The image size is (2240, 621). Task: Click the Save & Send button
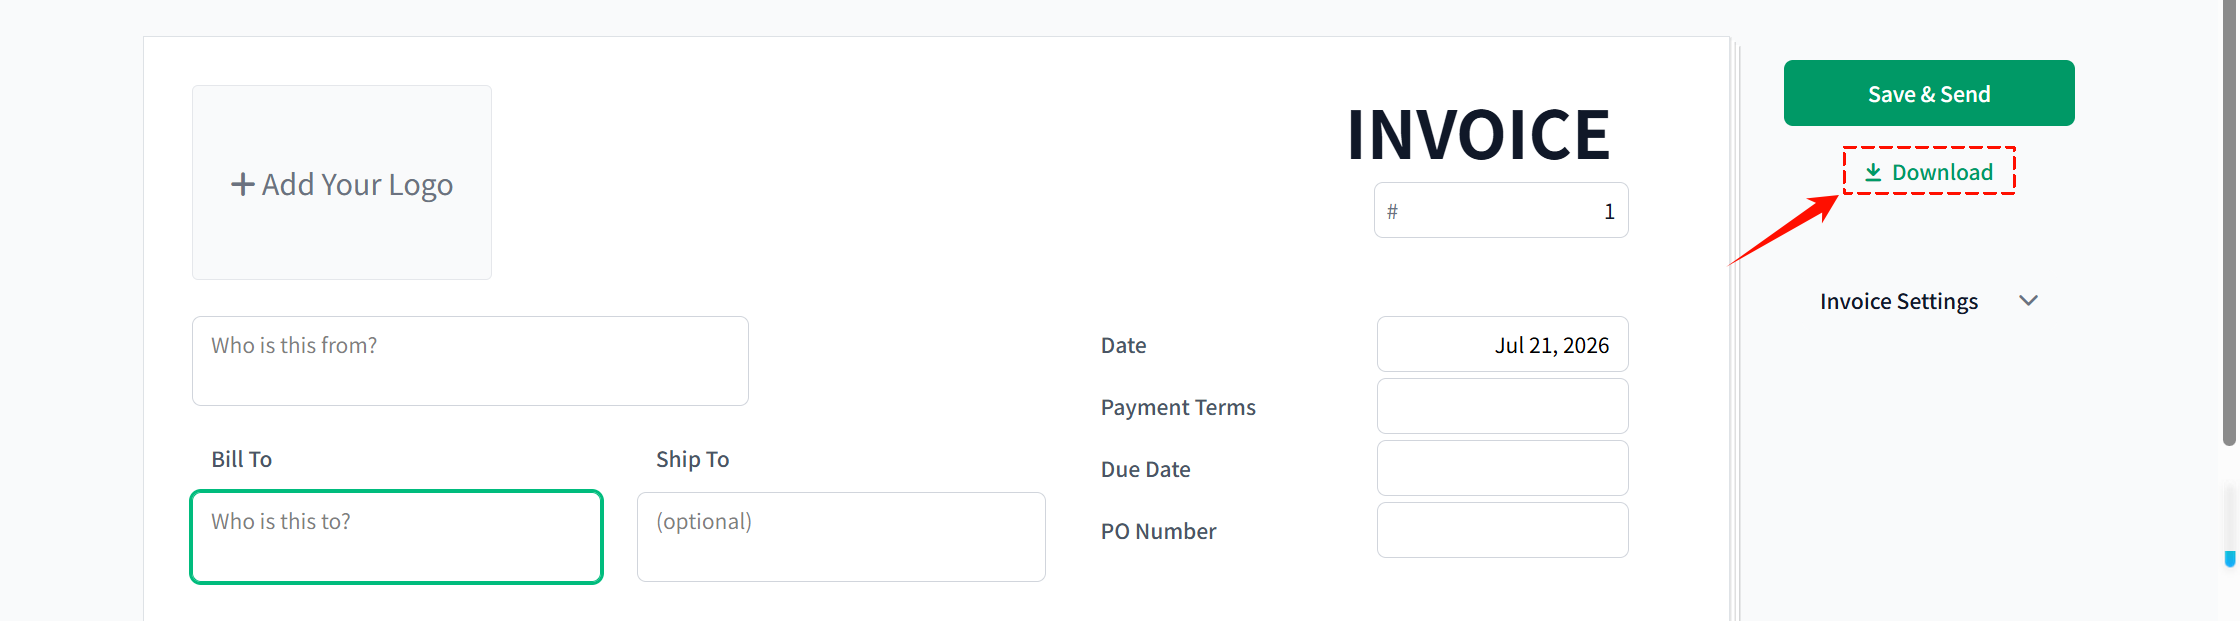click(x=1928, y=93)
